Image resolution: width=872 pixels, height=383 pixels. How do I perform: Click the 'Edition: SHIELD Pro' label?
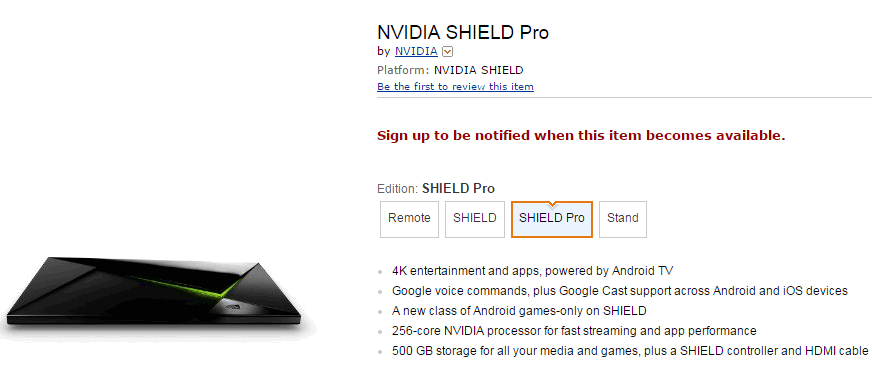435,188
